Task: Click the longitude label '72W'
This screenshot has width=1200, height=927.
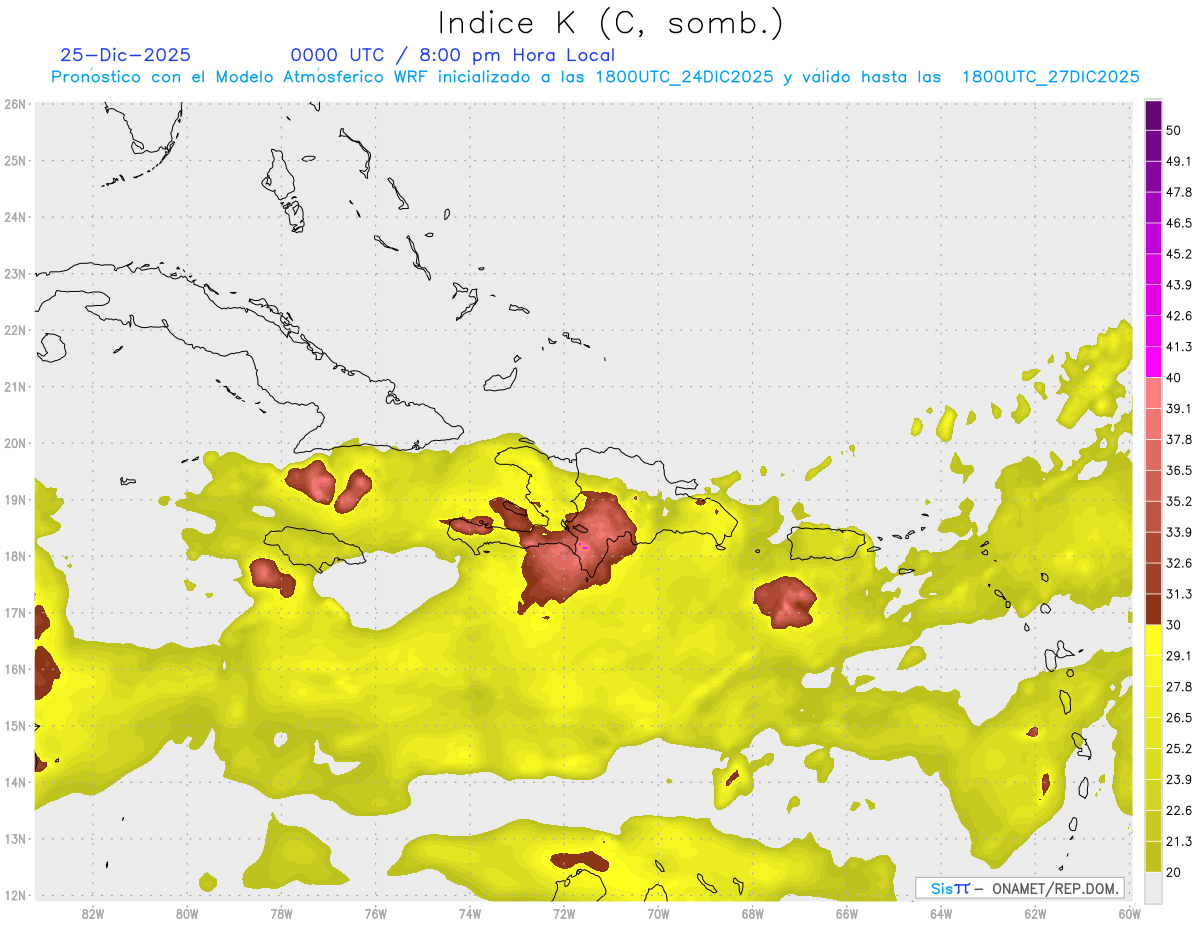Action: tap(564, 914)
